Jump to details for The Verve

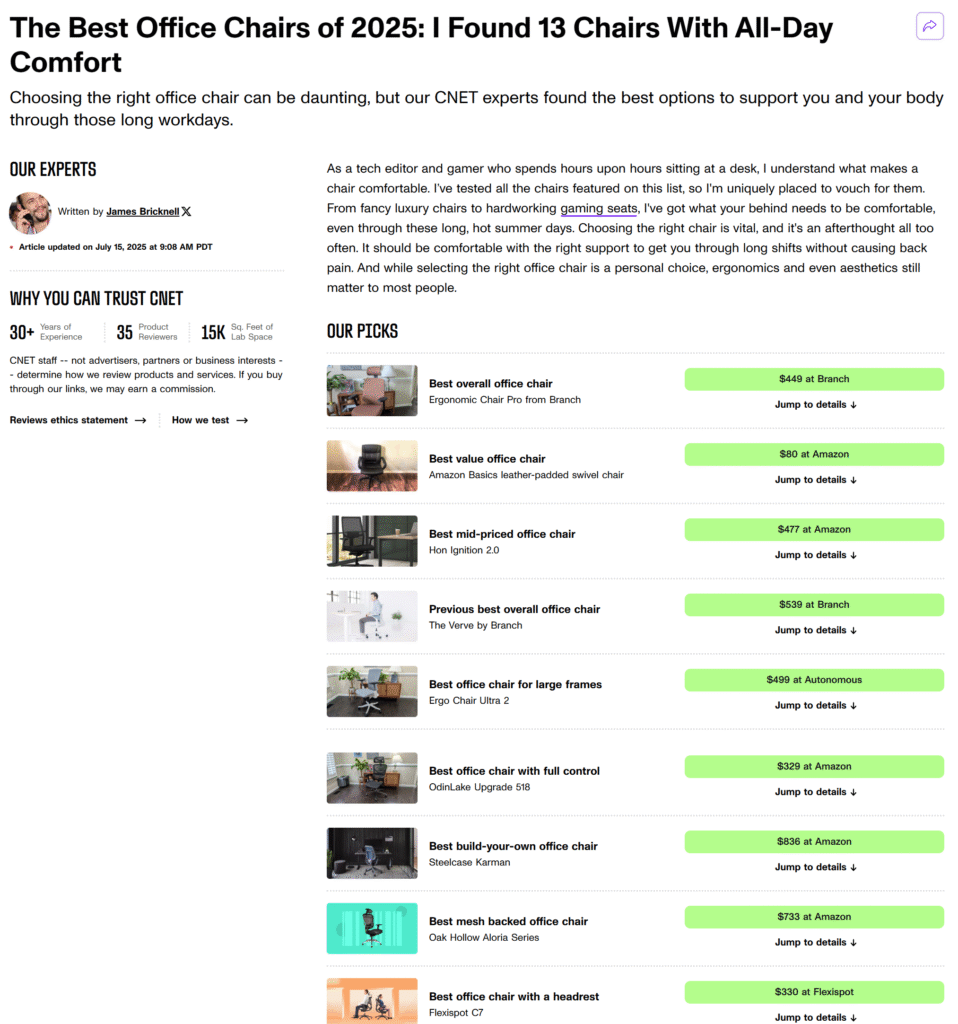click(816, 630)
